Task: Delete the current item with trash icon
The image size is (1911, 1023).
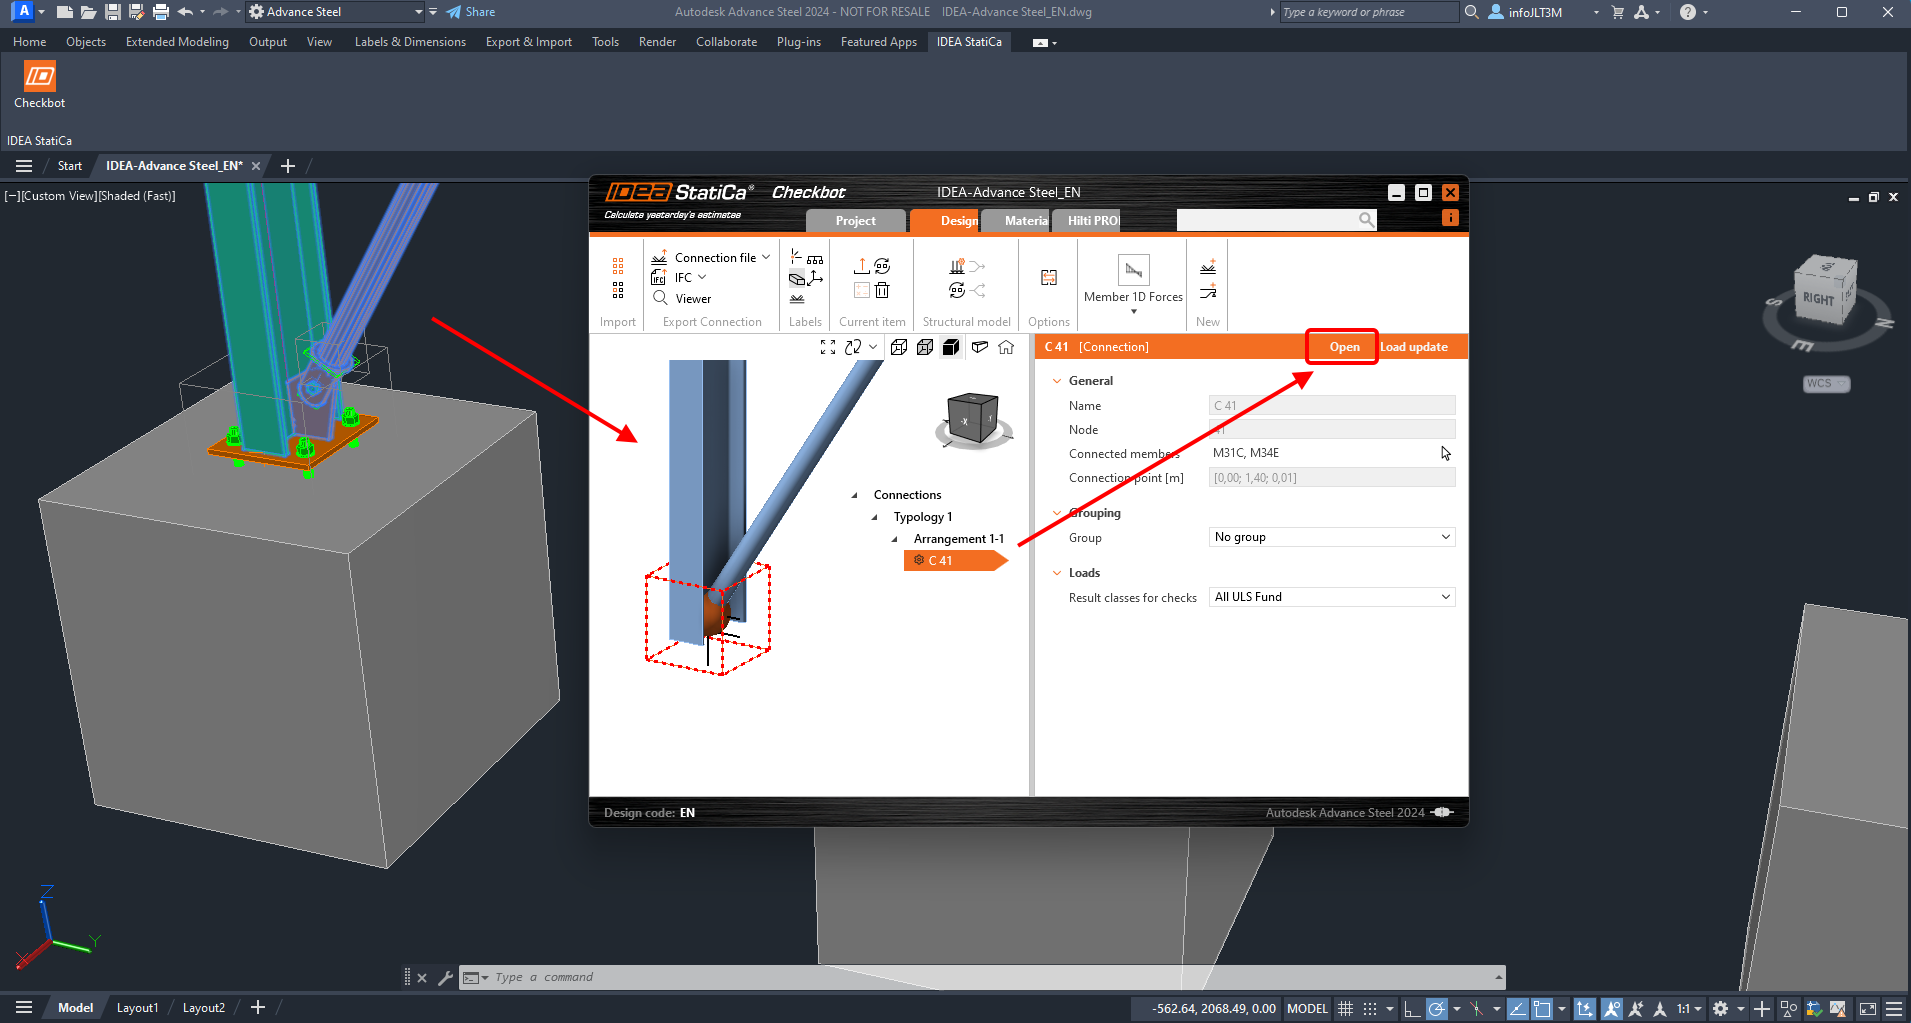Action: click(882, 291)
